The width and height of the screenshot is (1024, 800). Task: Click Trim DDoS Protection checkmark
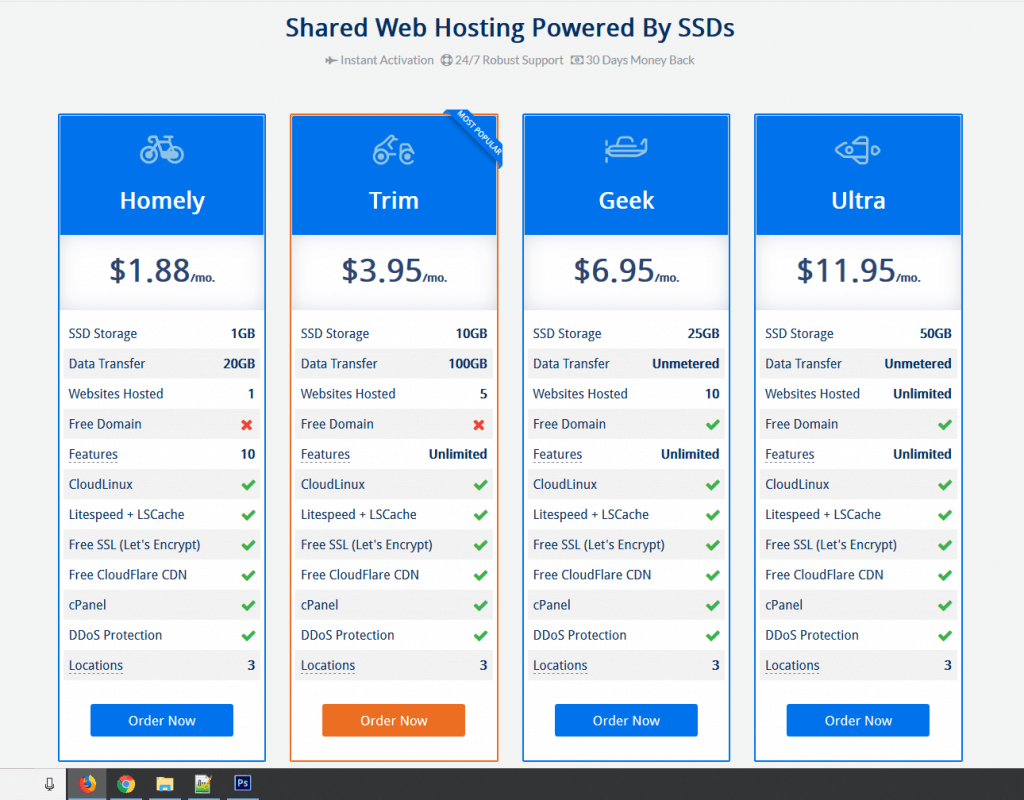[481, 635]
